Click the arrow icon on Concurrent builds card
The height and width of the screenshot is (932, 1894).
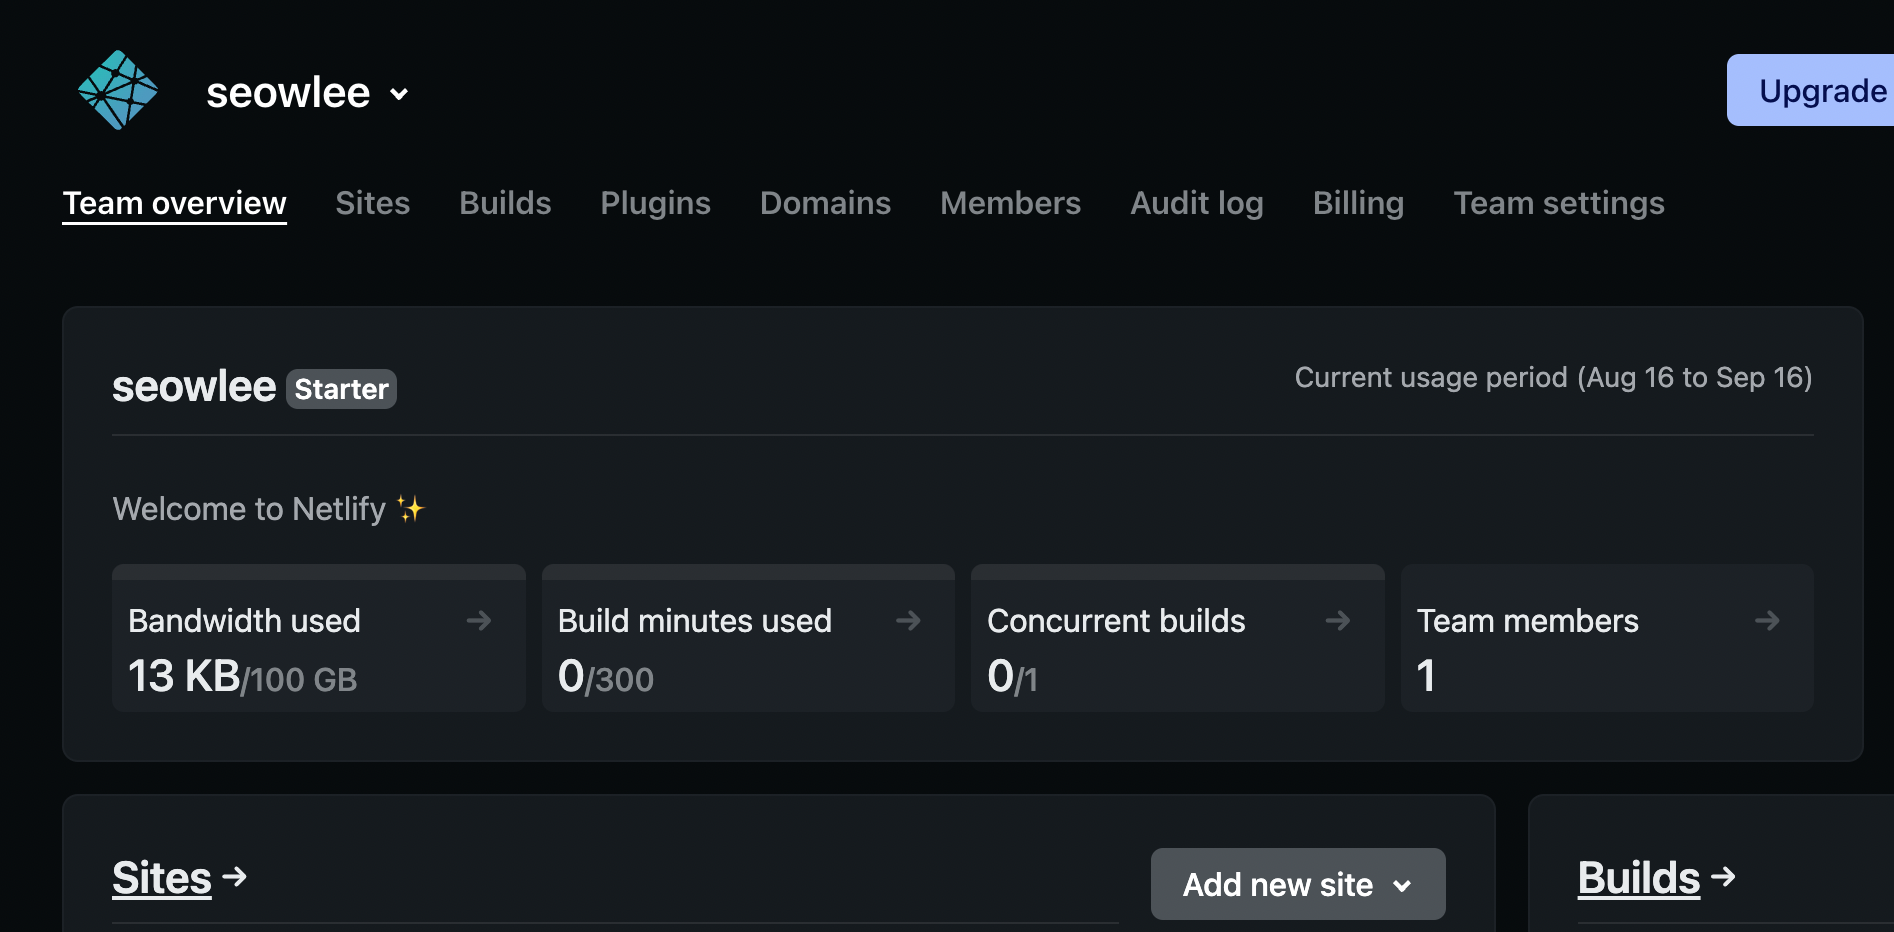coord(1338,621)
